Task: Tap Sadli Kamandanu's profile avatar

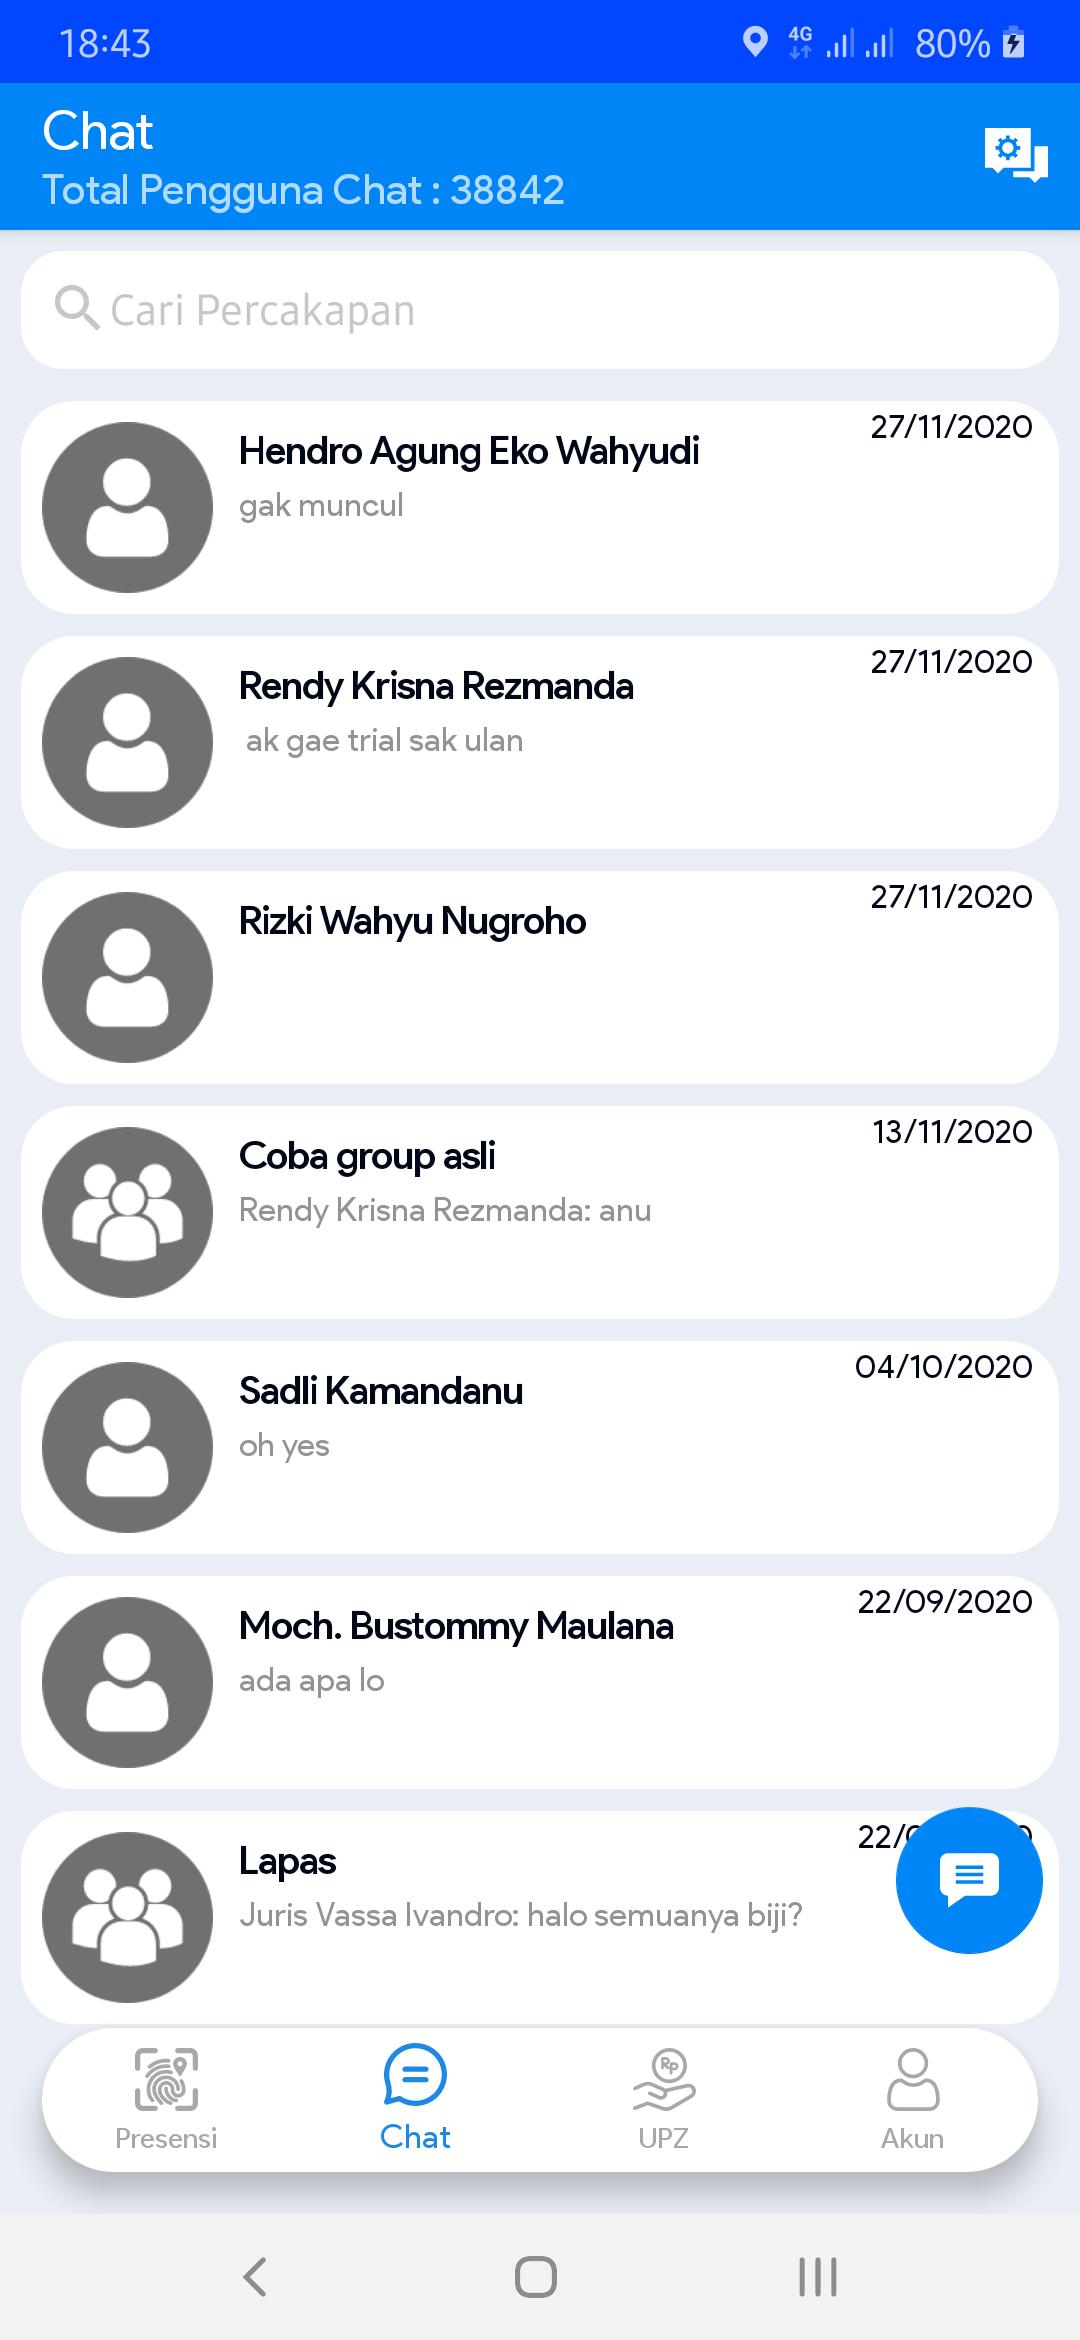Action: pyautogui.click(x=127, y=1447)
